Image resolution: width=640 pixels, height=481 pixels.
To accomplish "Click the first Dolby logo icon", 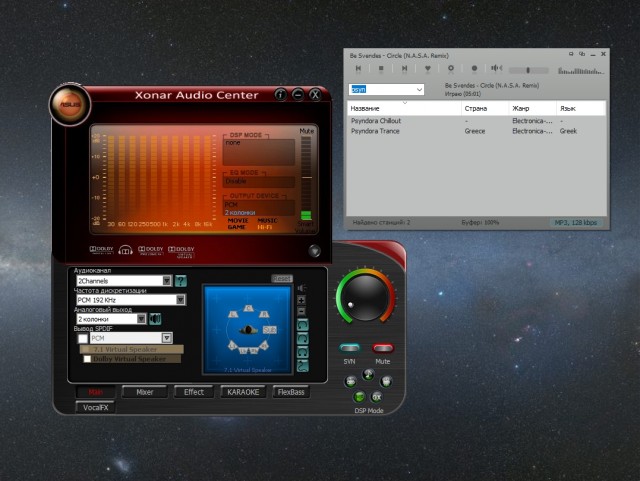I will [101, 250].
